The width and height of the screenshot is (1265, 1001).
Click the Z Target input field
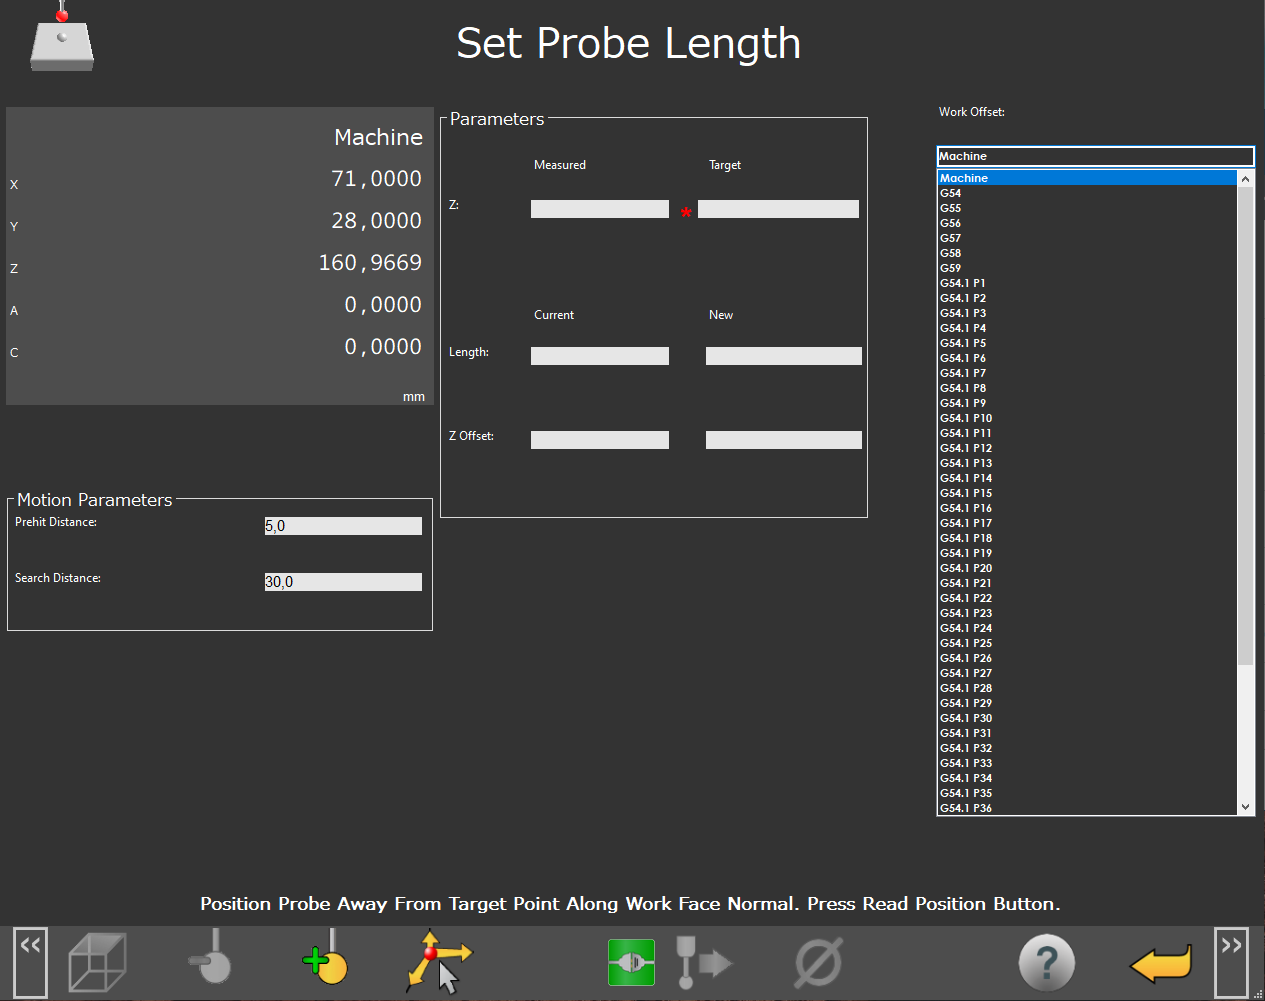click(x=778, y=209)
